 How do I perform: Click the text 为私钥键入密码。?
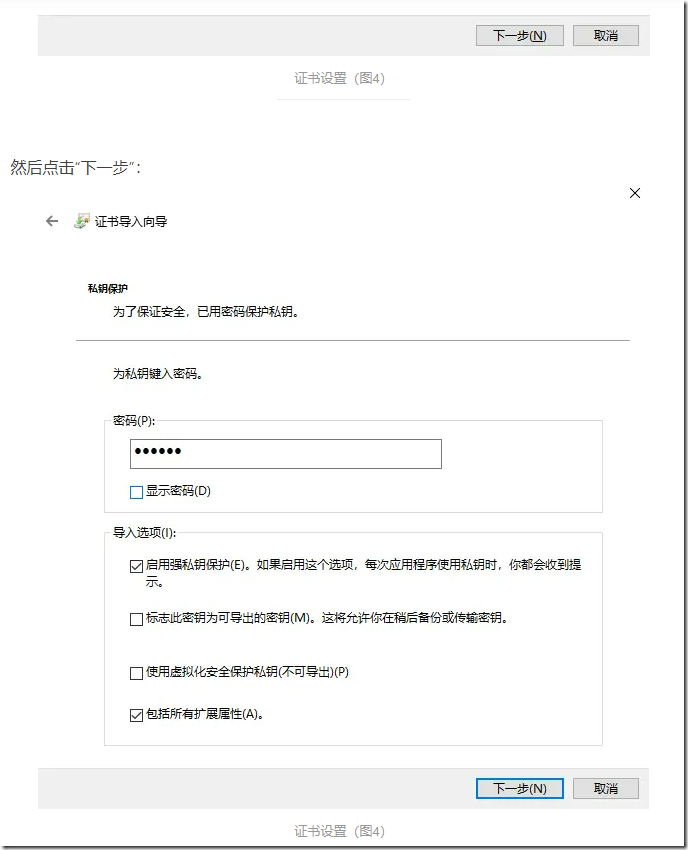(158, 374)
